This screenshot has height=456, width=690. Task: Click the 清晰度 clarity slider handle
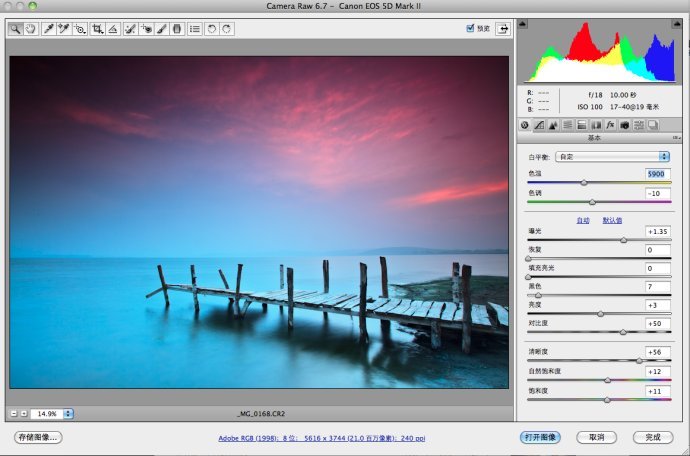click(x=639, y=361)
